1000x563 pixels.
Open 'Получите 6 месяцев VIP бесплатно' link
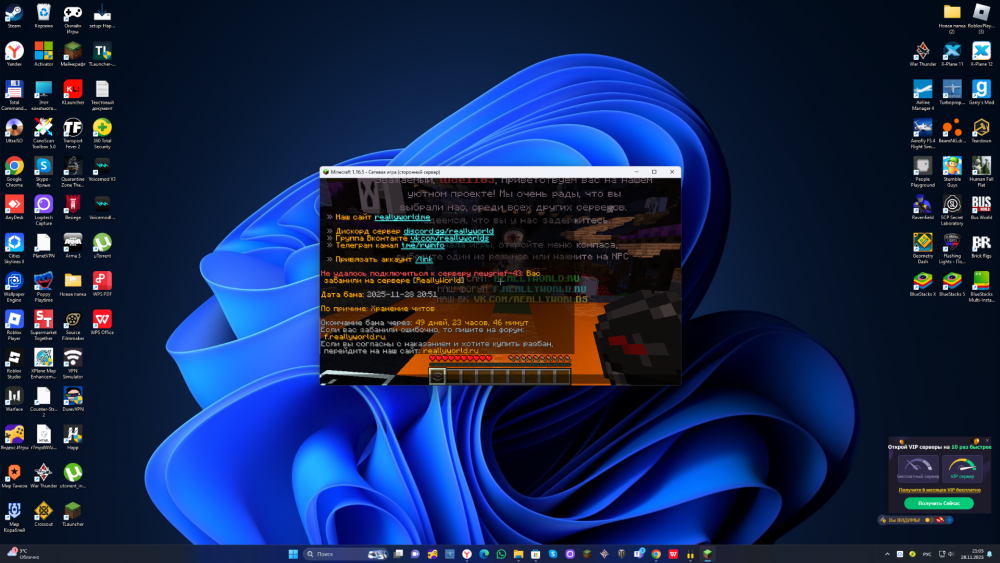point(939,490)
